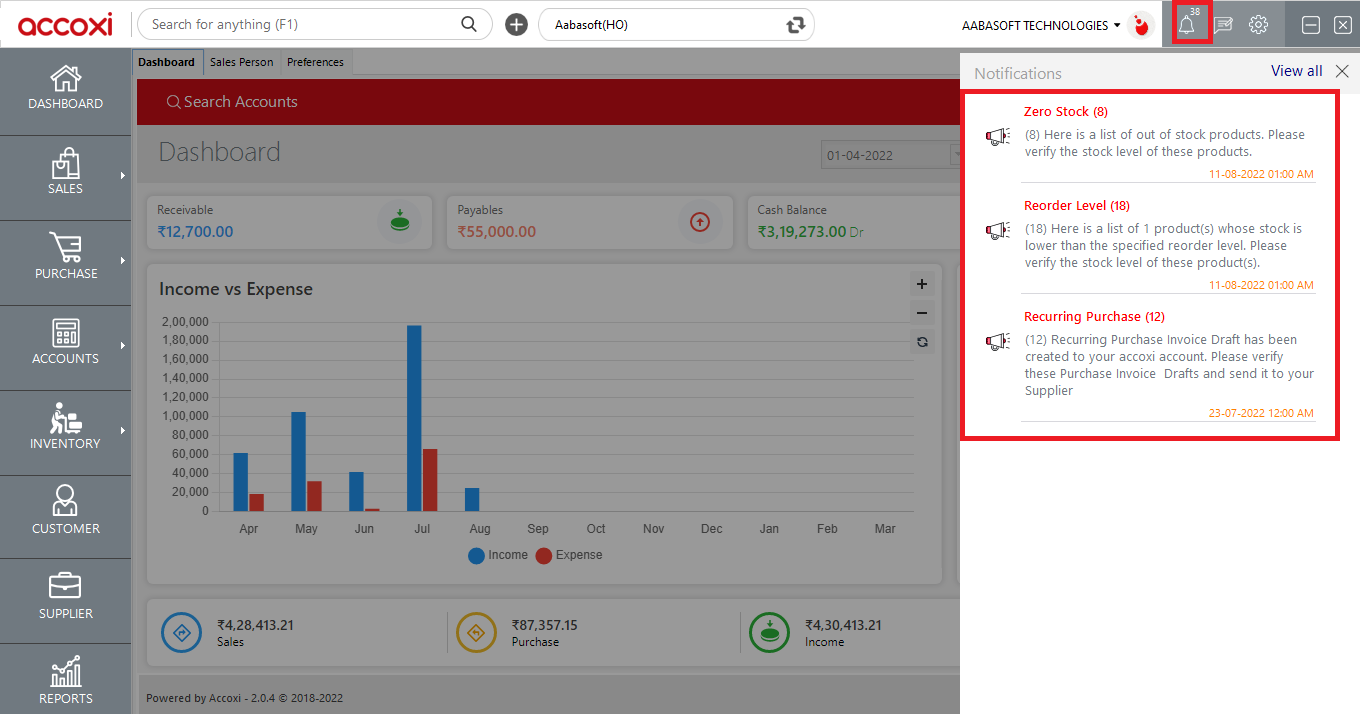Click the switch organization arrows icon
Image resolution: width=1360 pixels, height=714 pixels.
[x=796, y=25]
